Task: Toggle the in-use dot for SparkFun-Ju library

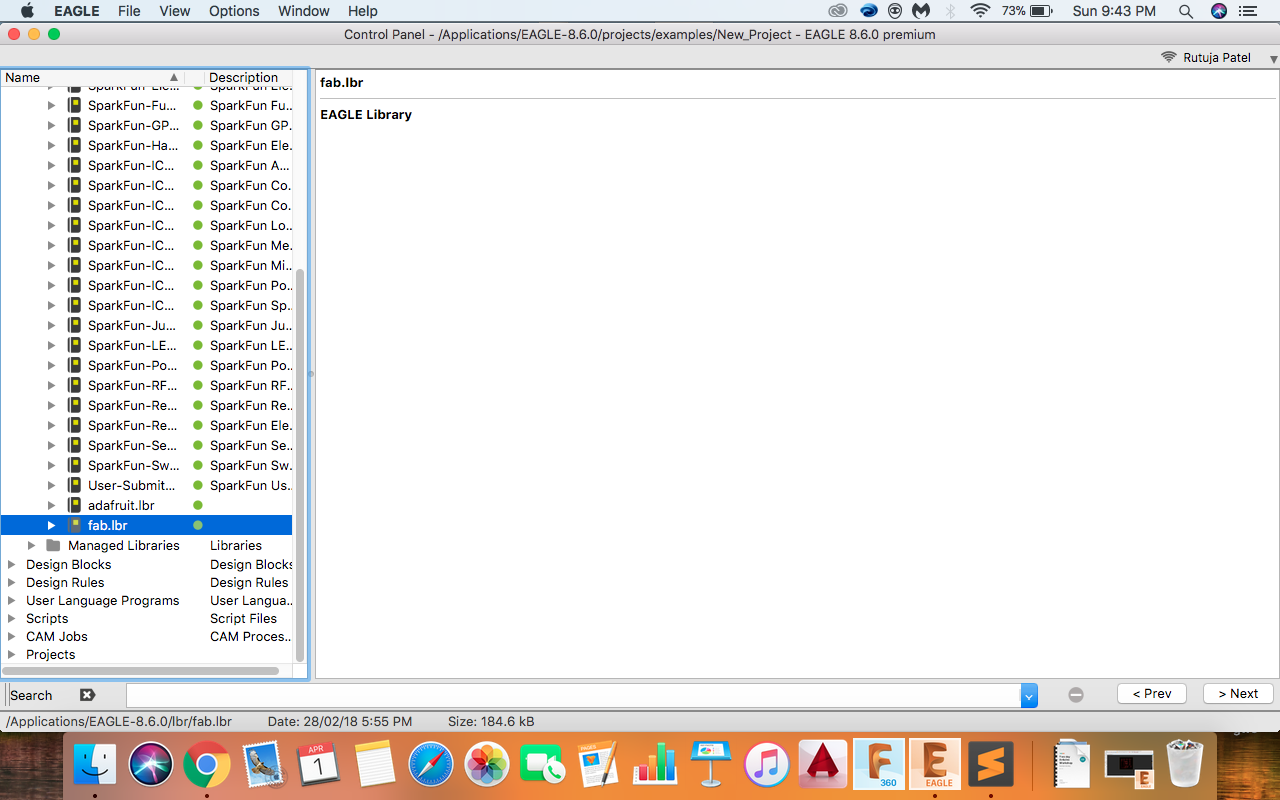Action: pyautogui.click(x=198, y=325)
